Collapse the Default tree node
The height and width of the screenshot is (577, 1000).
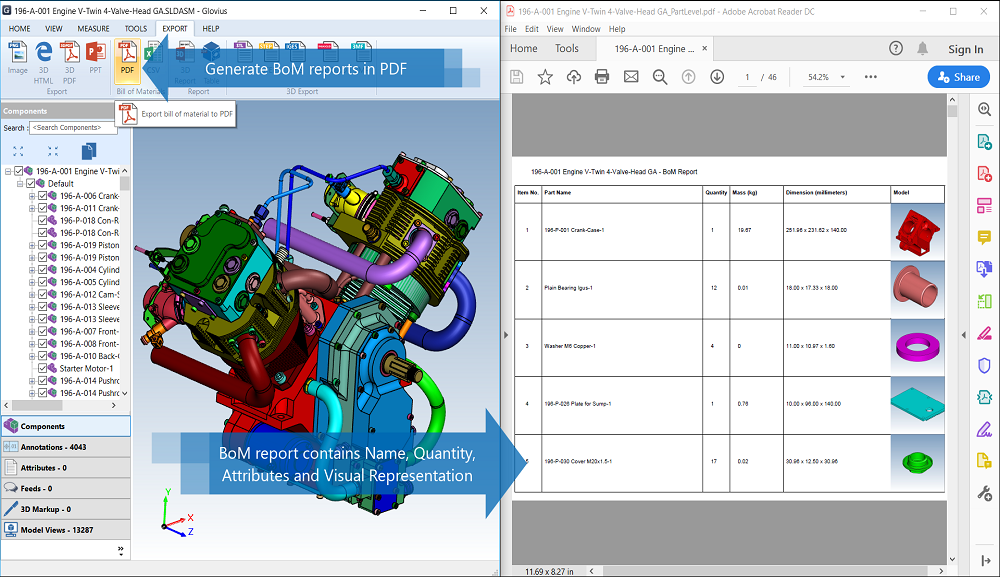click(x=20, y=184)
